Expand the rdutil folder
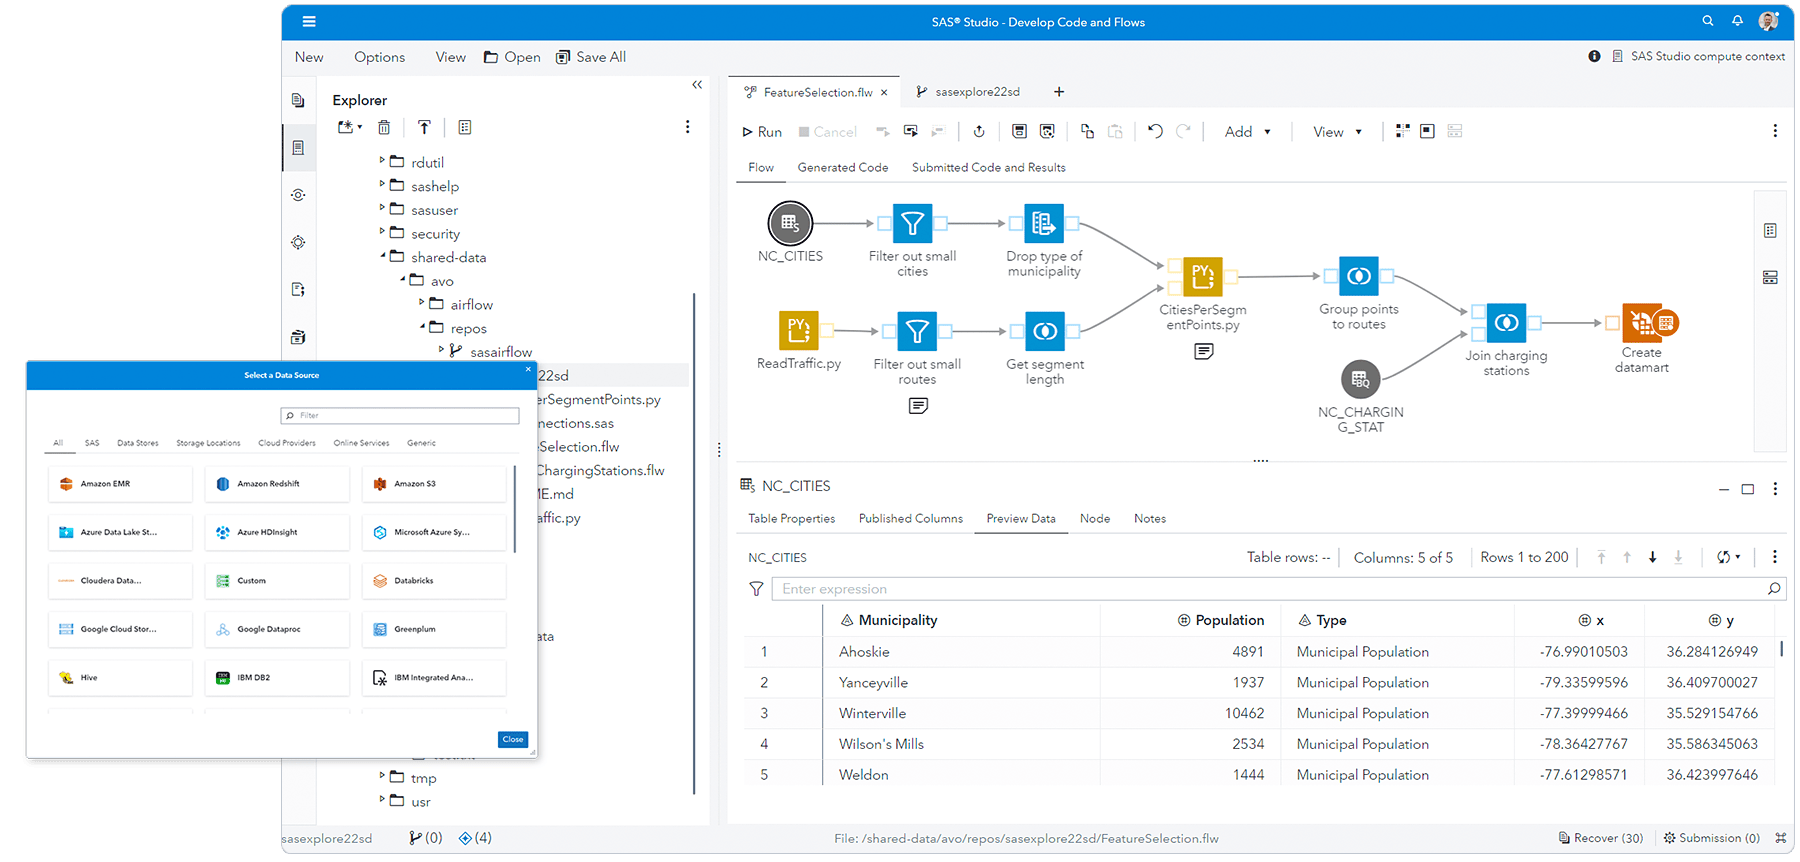The width and height of the screenshot is (1800, 862). (x=382, y=160)
